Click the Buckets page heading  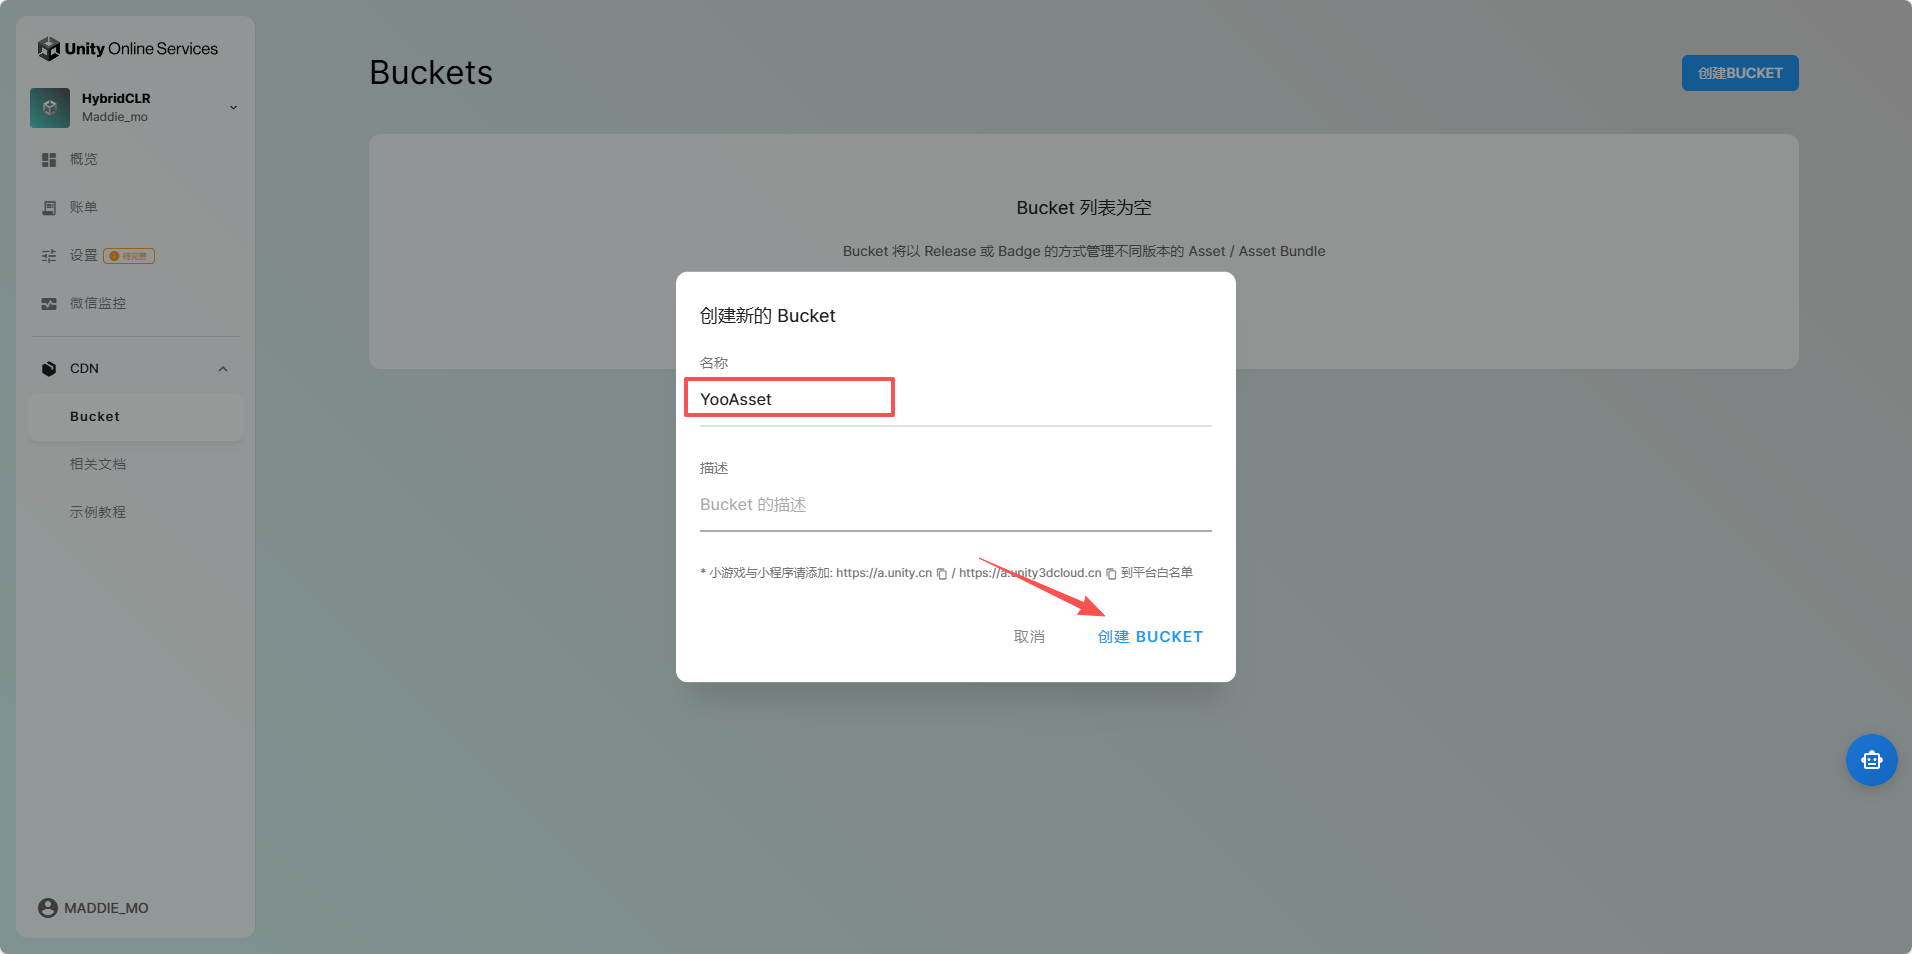tap(431, 73)
